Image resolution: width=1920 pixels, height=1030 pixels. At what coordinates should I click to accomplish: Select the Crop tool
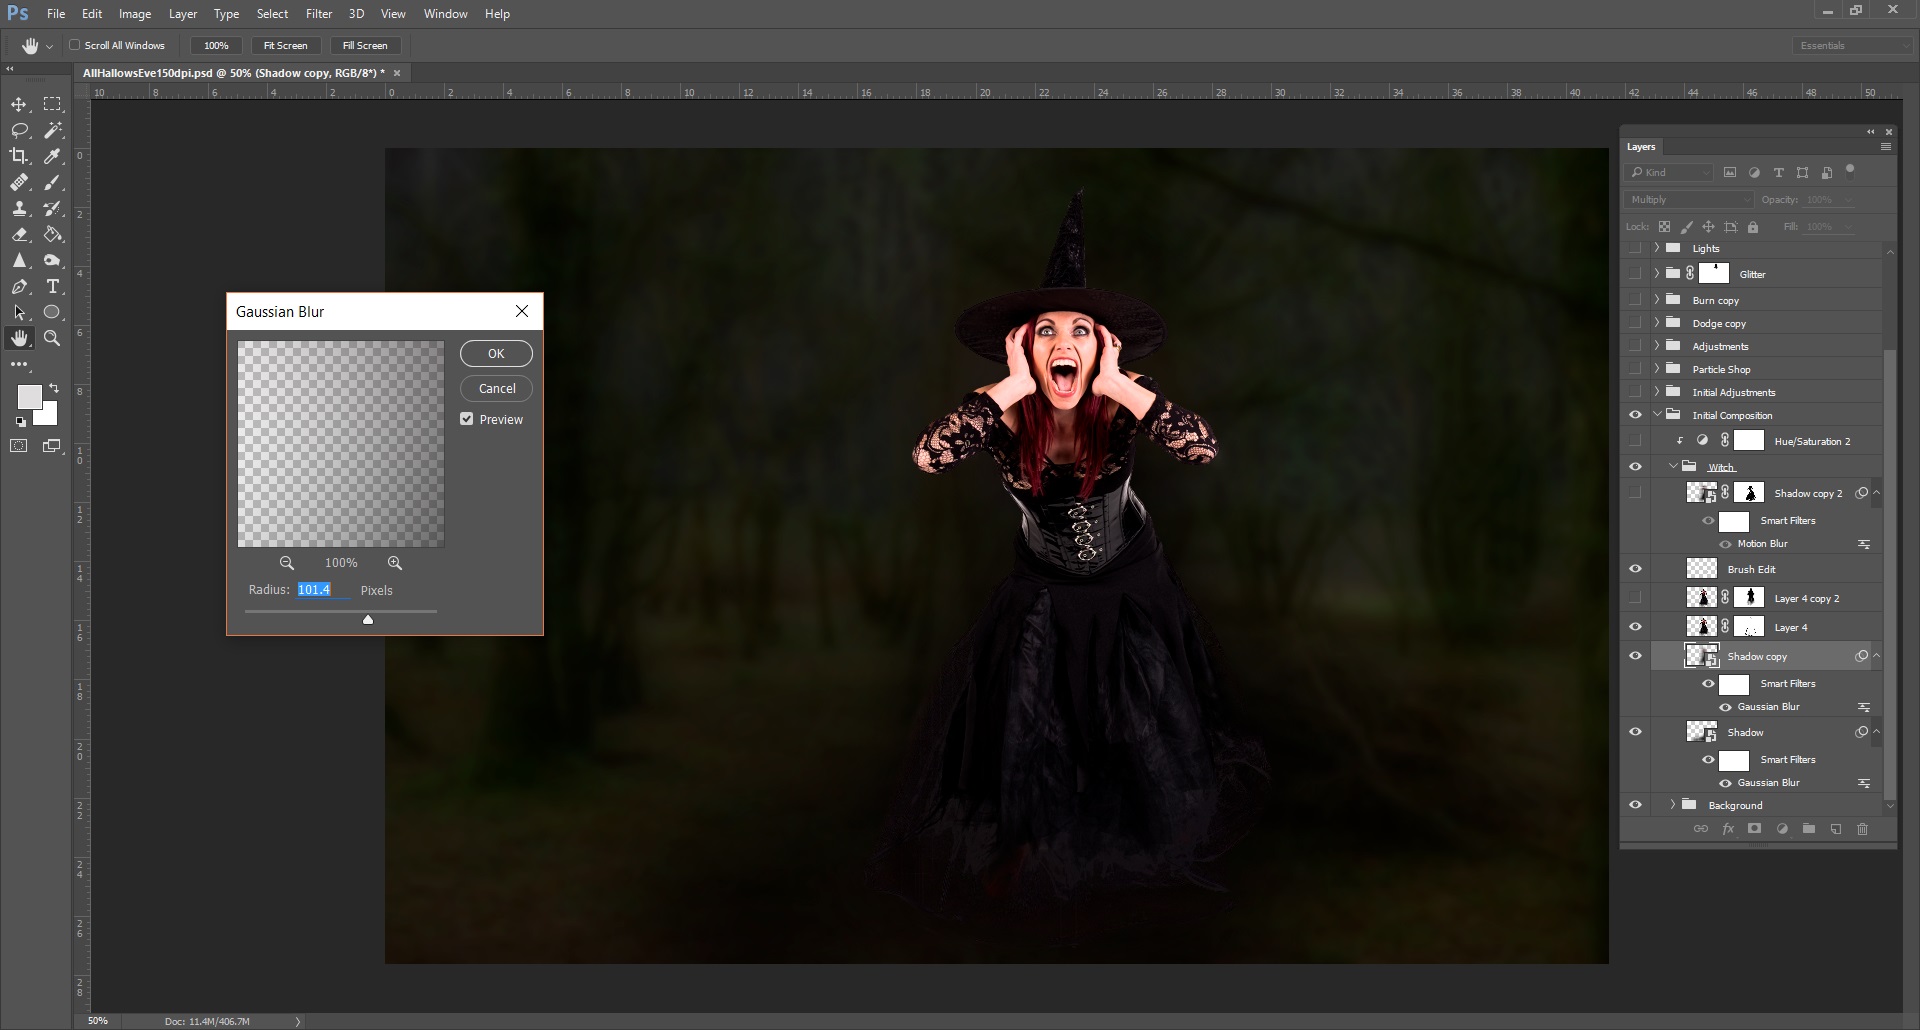pyautogui.click(x=19, y=156)
